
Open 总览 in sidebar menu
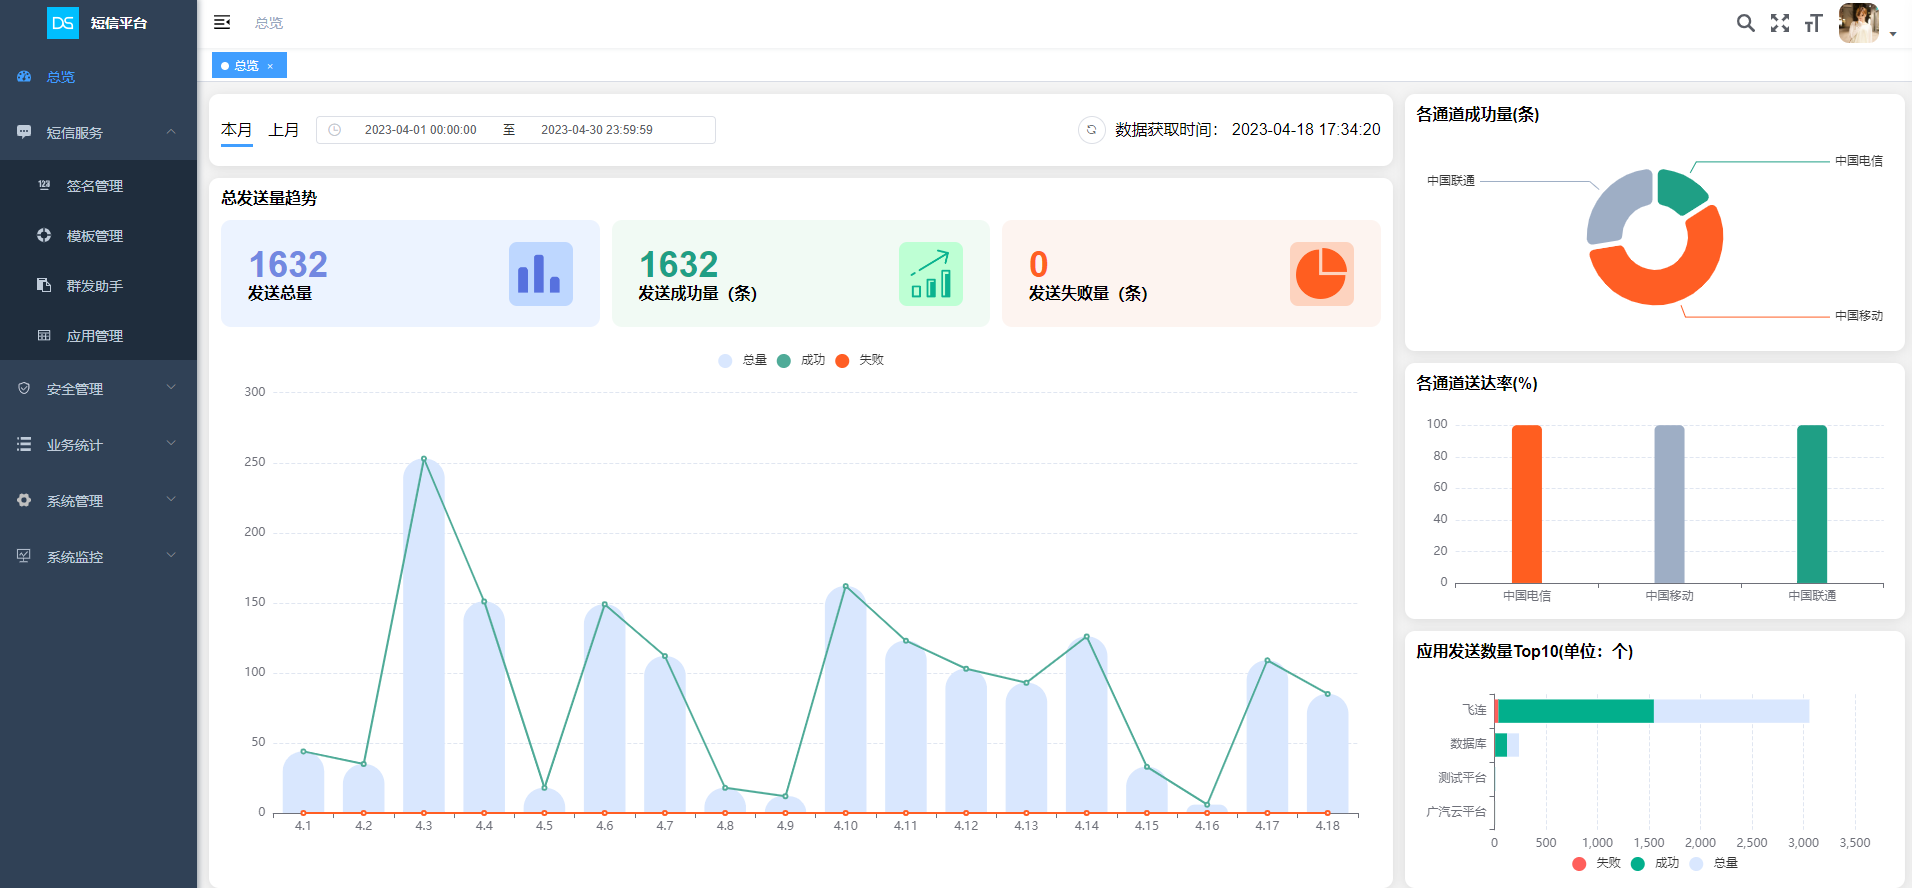click(98, 76)
